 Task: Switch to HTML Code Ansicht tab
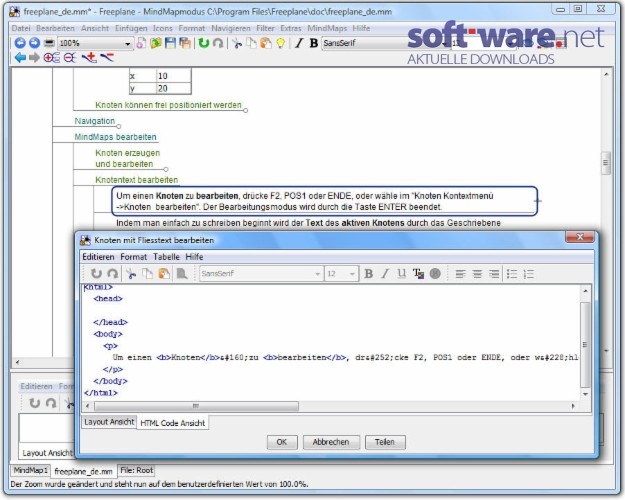[172, 423]
